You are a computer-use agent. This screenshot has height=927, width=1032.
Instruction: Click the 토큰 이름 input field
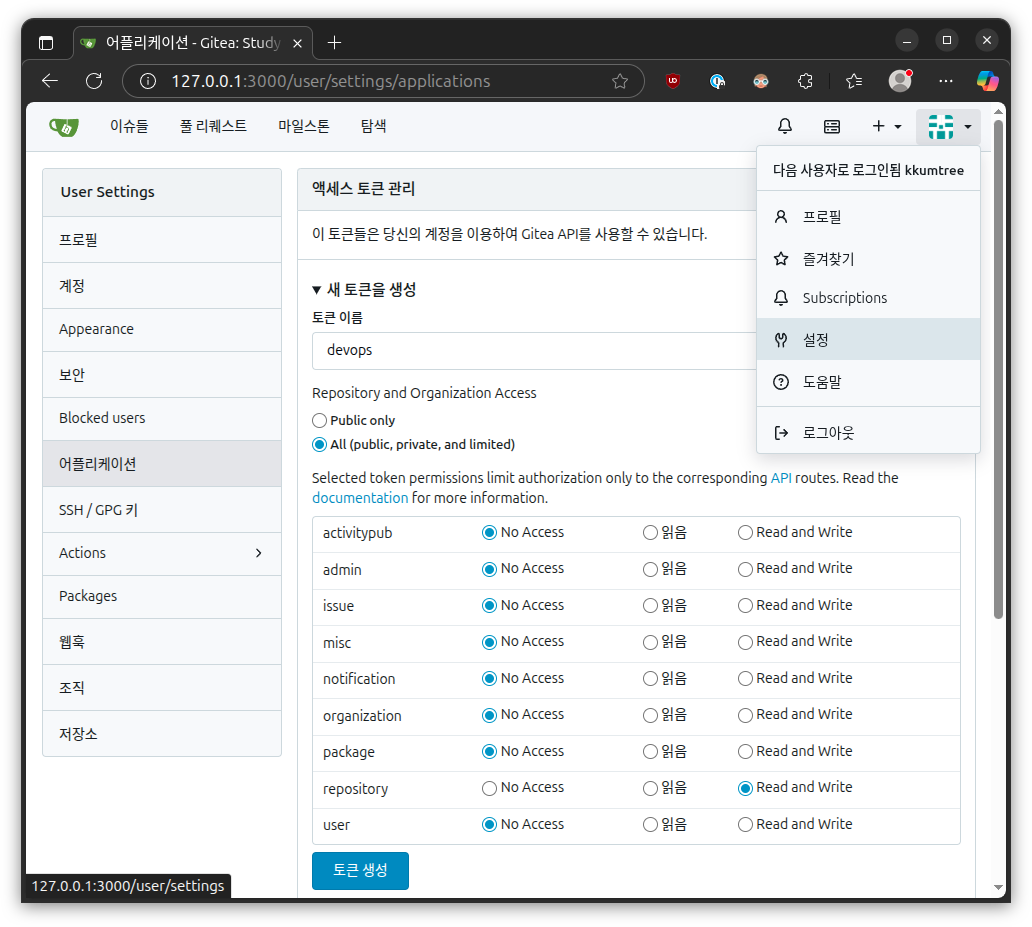(534, 350)
